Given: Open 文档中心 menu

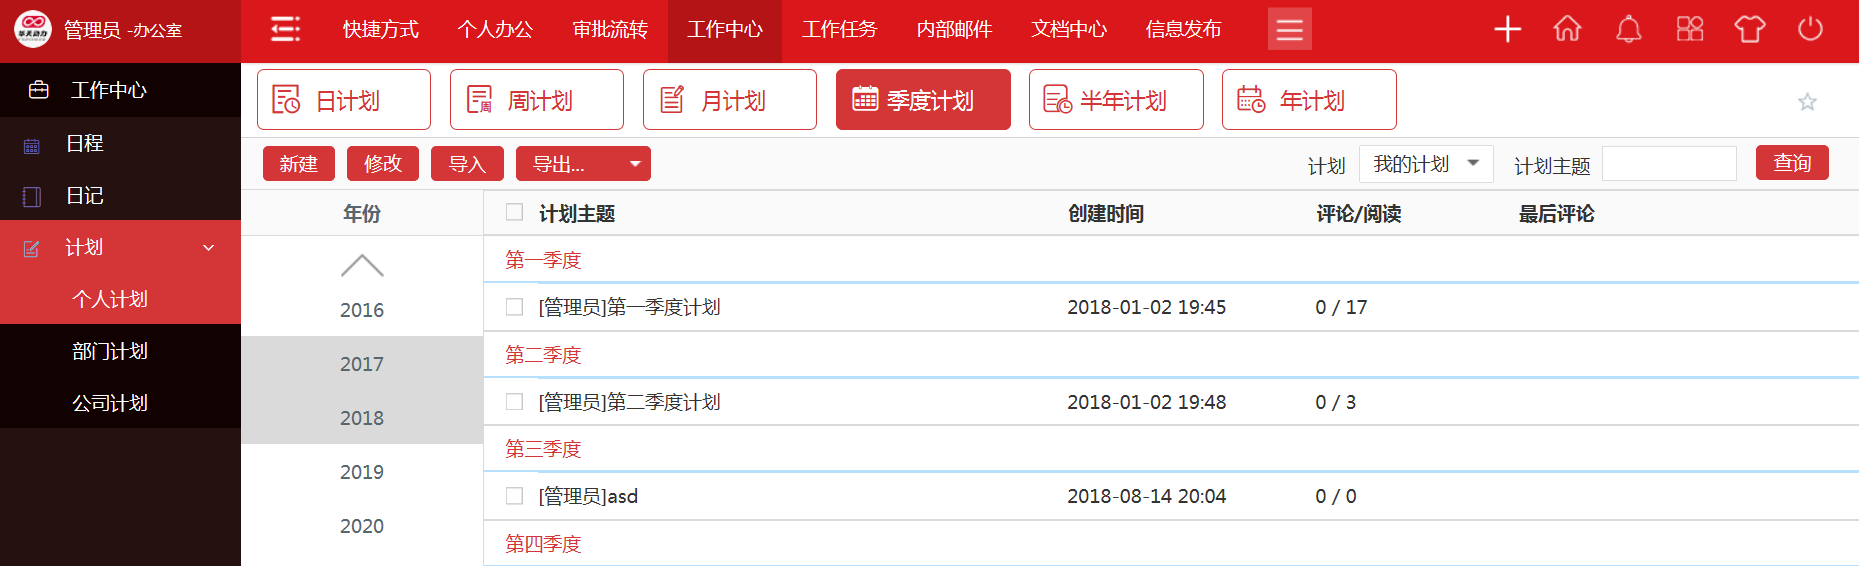Looking at the screenshot, I should point(1069,30).
